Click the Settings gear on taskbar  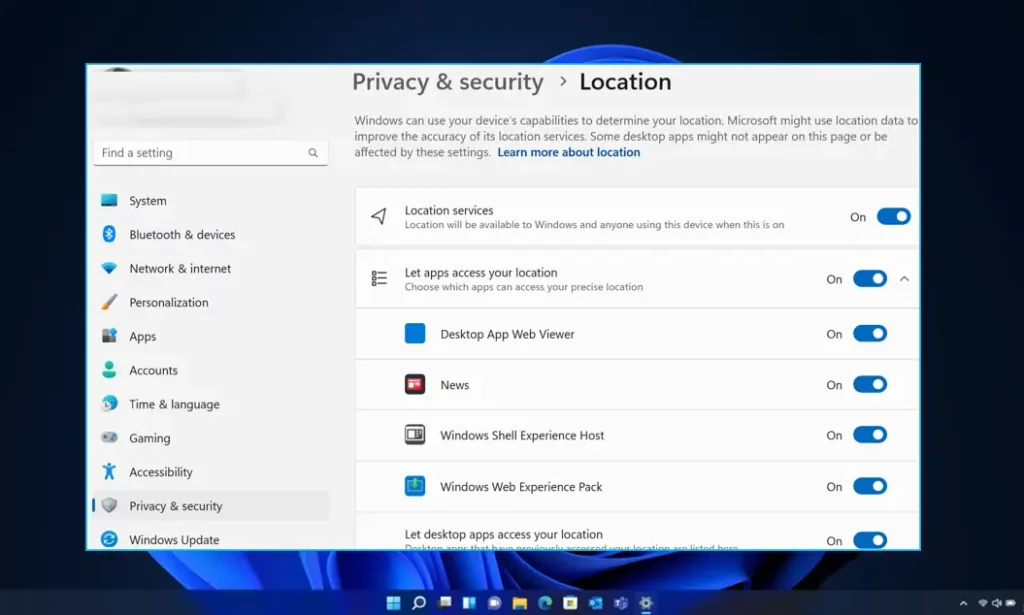(x=646, y=603)
